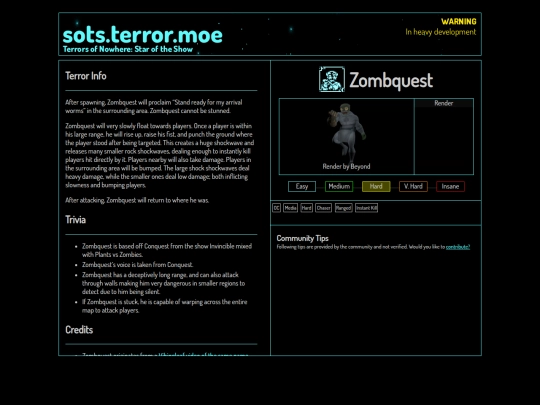Click the WARNING label in header
The height and width of the screenshot is (405, 540).
pos(459,21)
